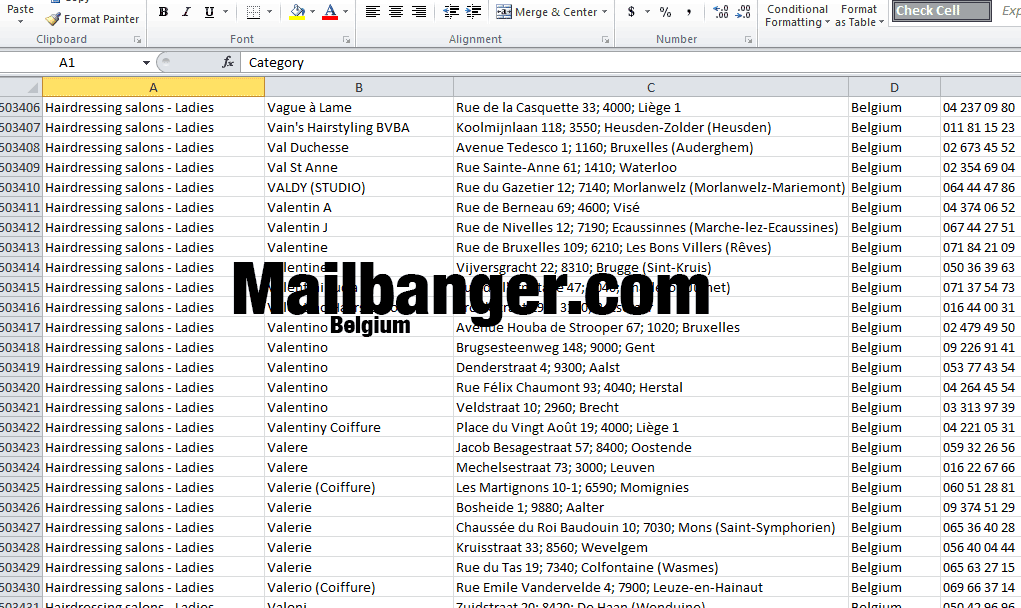The image size is (1021, 608).
Task: Select column D header
Action: pyautogui.click(x=894, y=87)
